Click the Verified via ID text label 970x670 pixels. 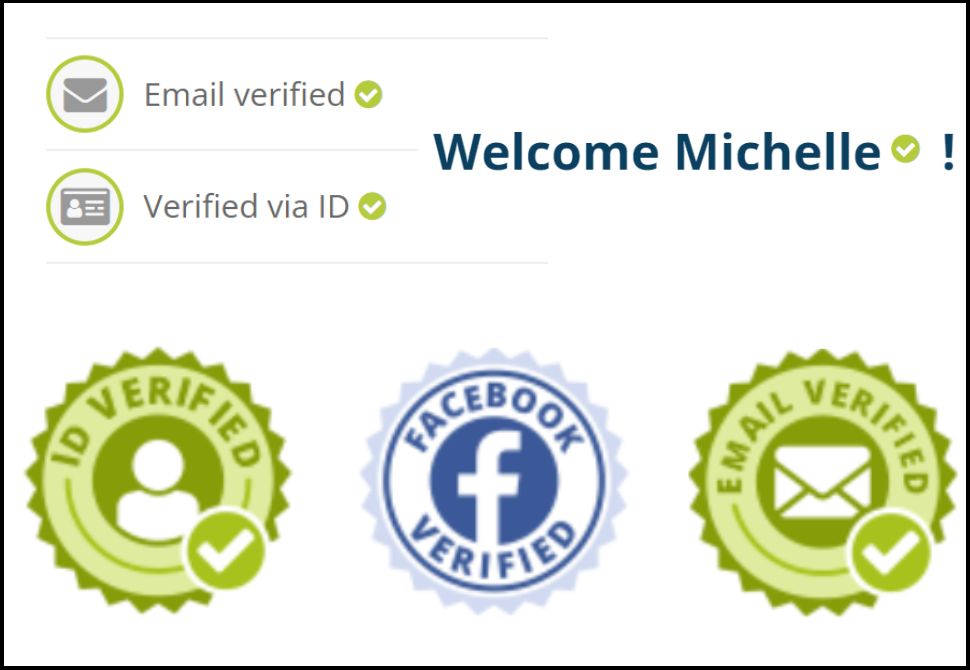coord(246,207)
